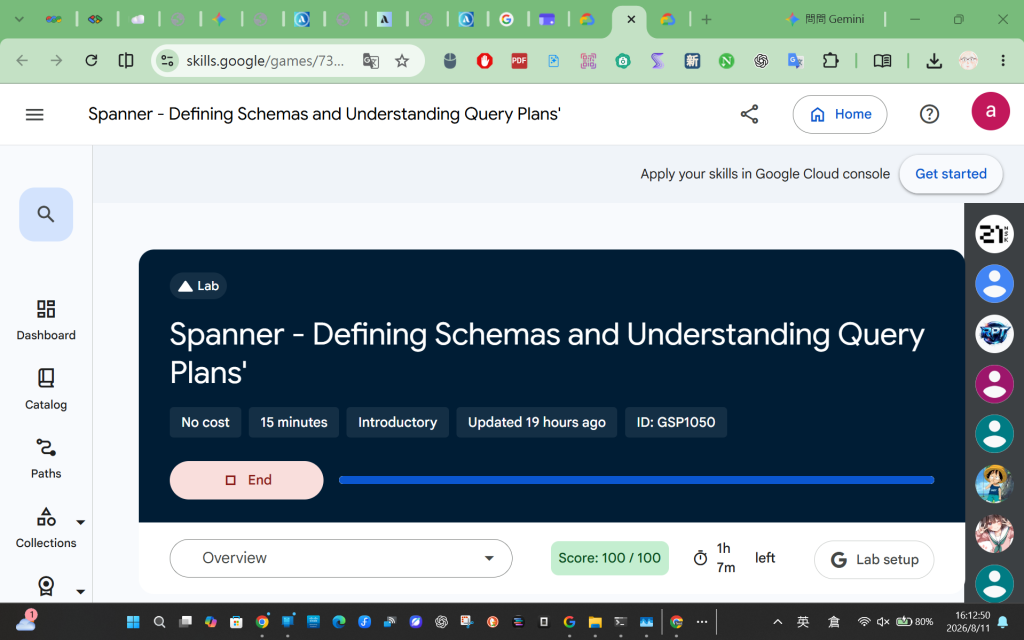Click the Get started button
Viewport: 1024px width, 640px height.
tap(950, 174)
